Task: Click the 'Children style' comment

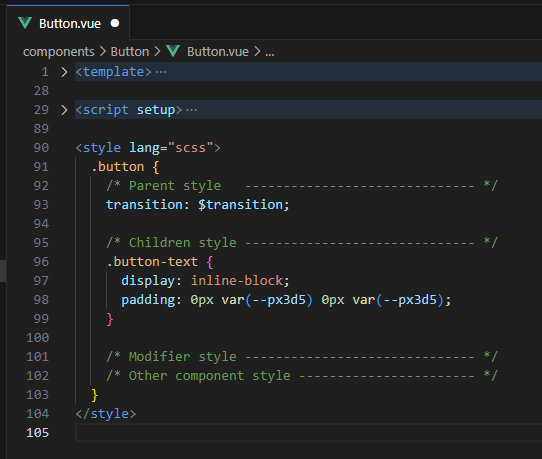Action: point(183,243)
